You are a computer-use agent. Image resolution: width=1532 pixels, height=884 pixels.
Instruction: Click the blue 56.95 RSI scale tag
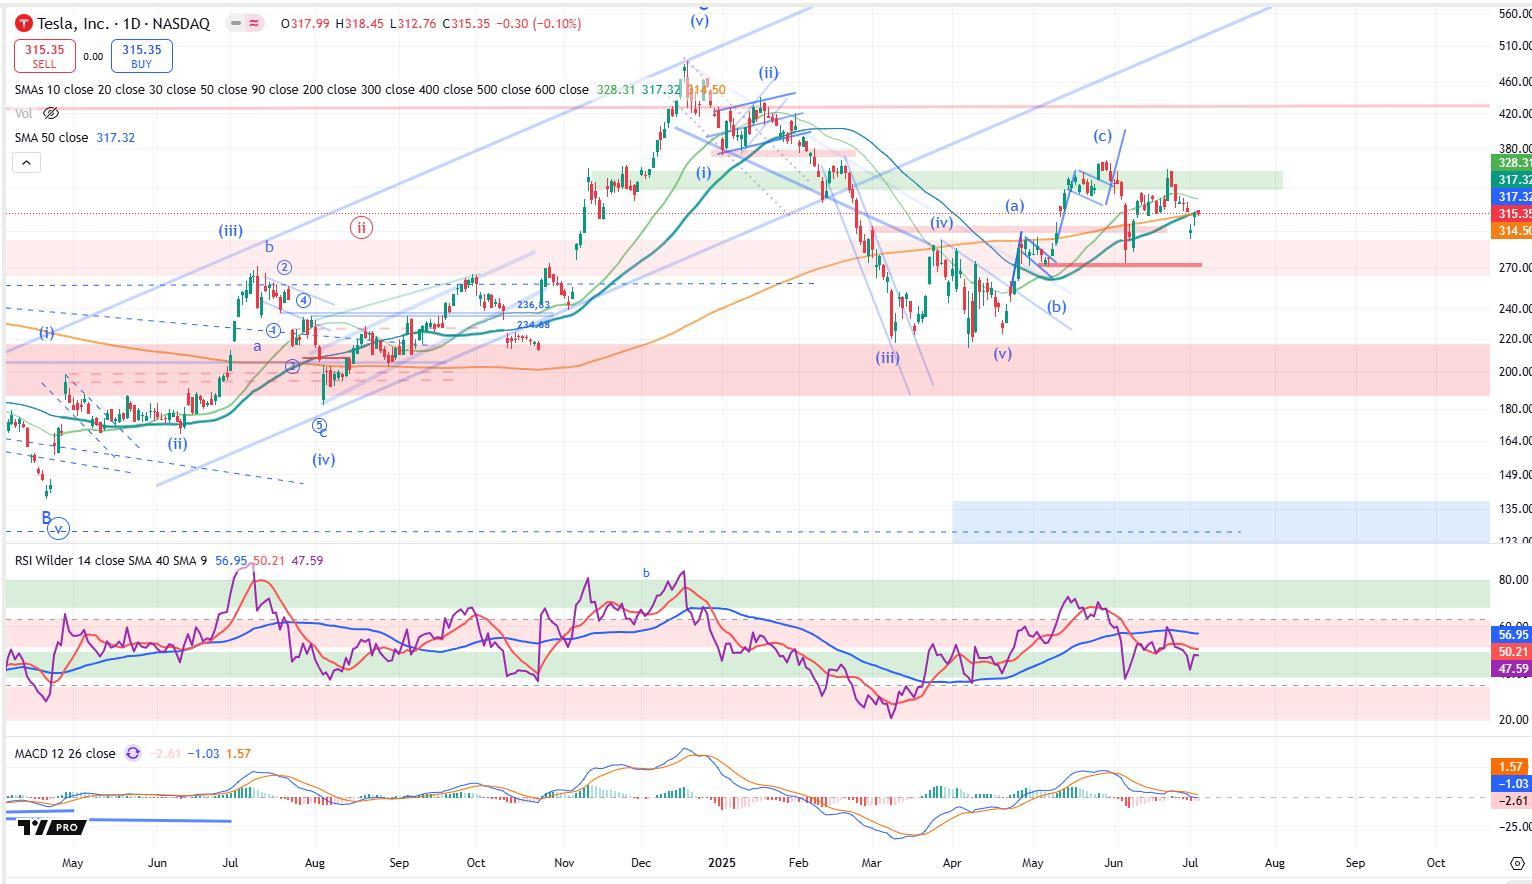pos(1513,634)
